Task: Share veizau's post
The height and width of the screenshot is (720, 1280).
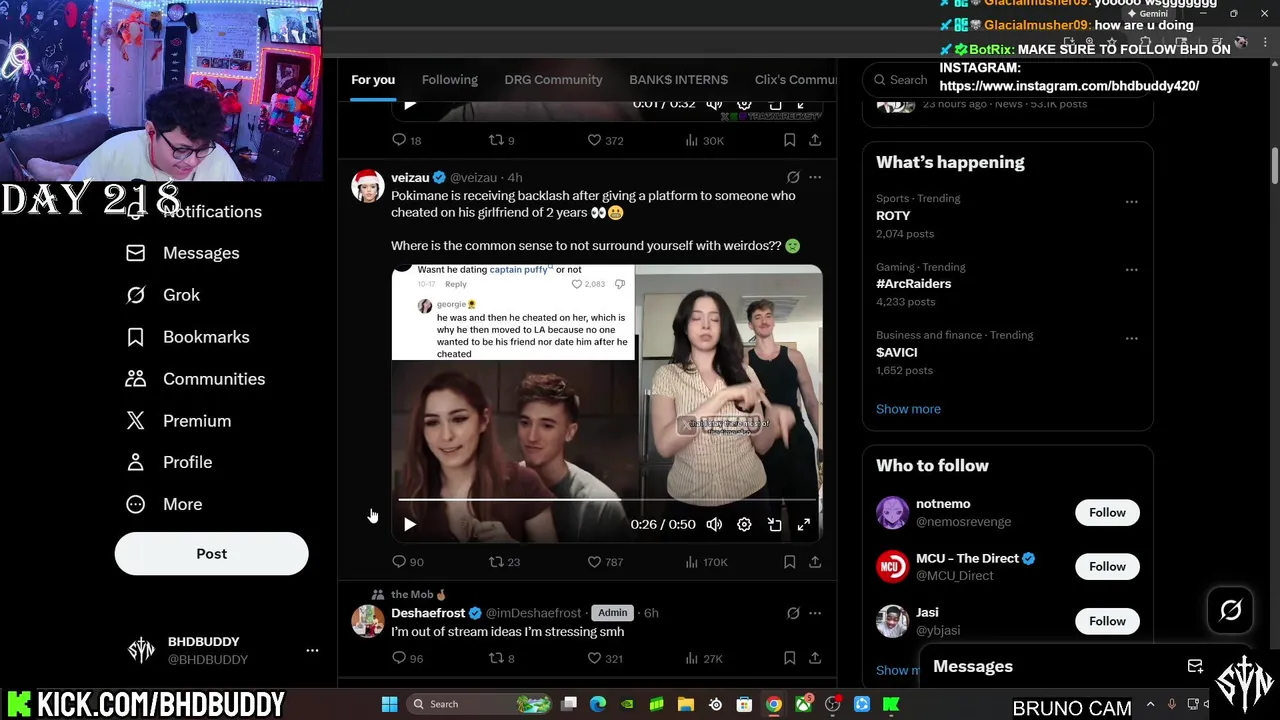Action: 815,562
